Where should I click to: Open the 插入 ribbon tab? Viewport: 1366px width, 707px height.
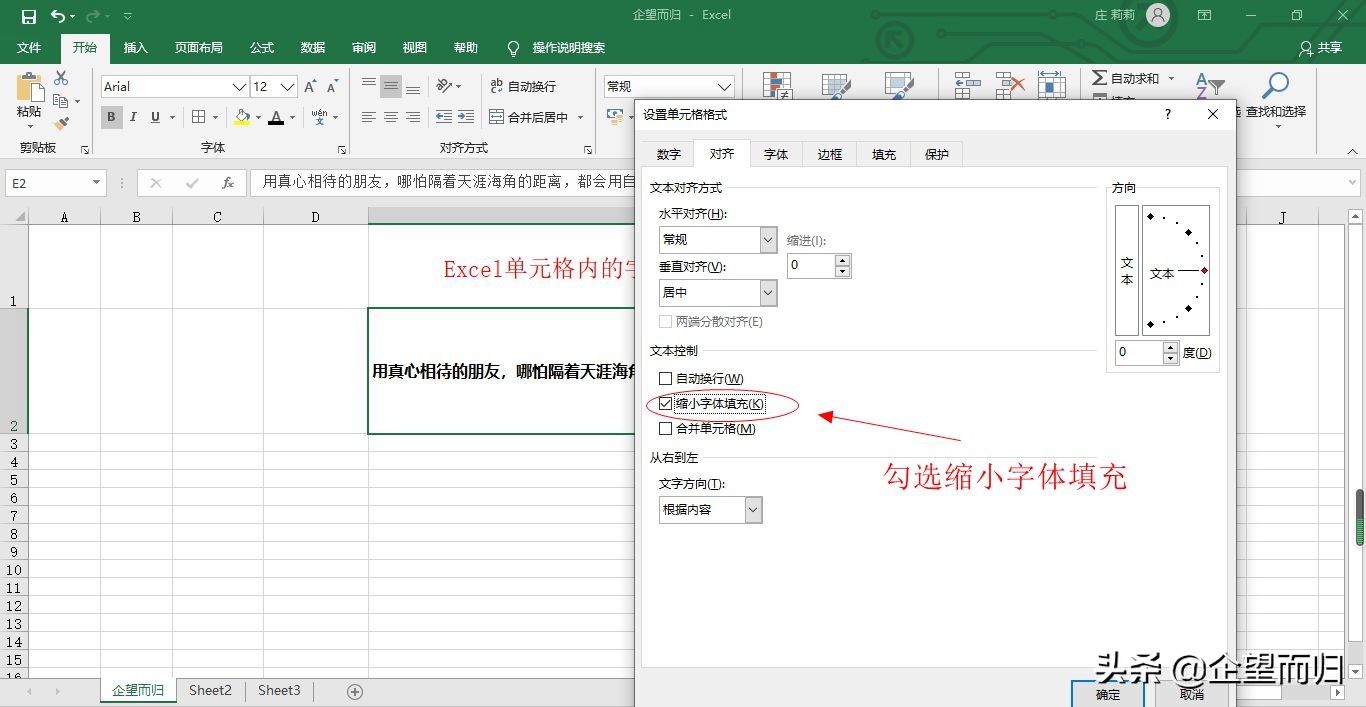pos(135,47)
